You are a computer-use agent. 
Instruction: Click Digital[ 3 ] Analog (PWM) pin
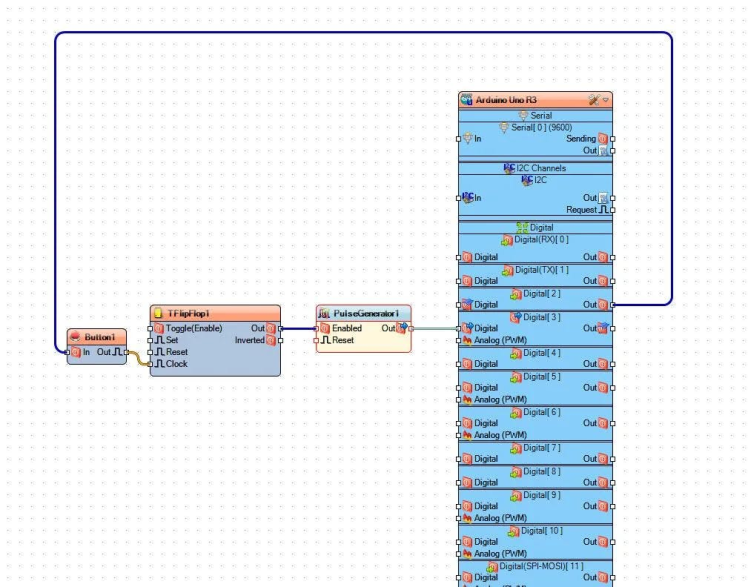pyautogui.click(x=458, y=340)
